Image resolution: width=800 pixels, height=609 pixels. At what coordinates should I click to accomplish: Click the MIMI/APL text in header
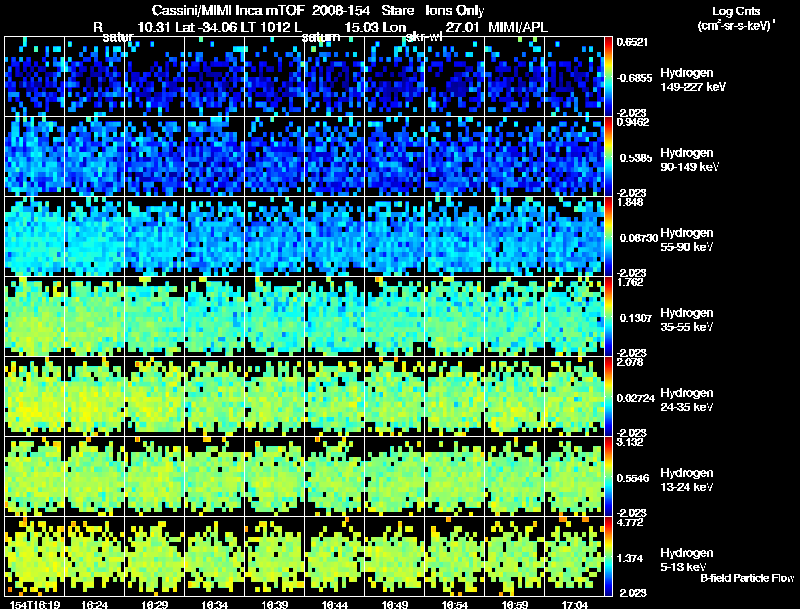(518, 27)
